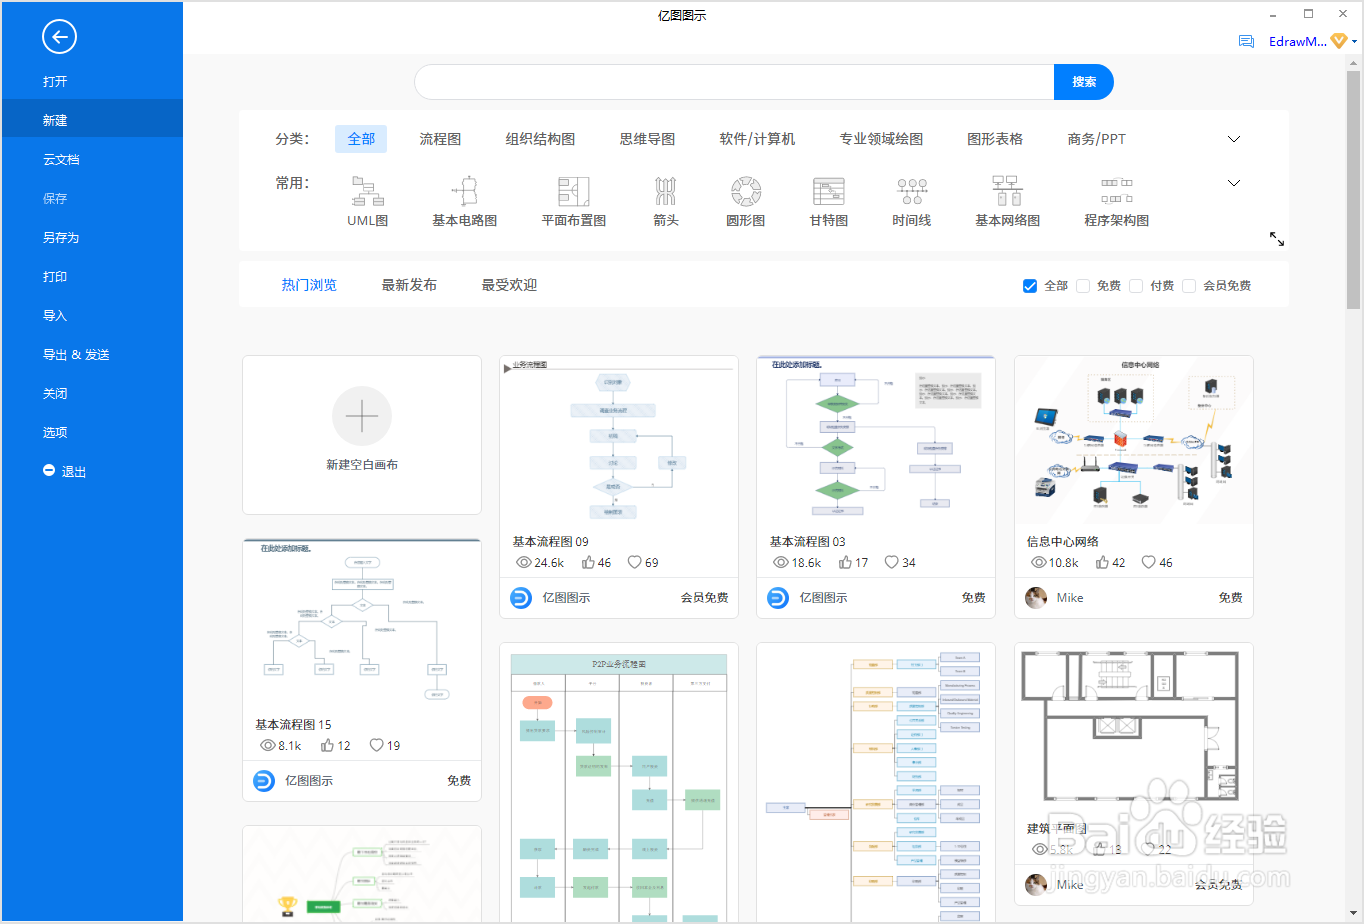The width and height of the screenshot is (1364, 924).
Task: Click the back arrow circle icon
Action: 60,37
